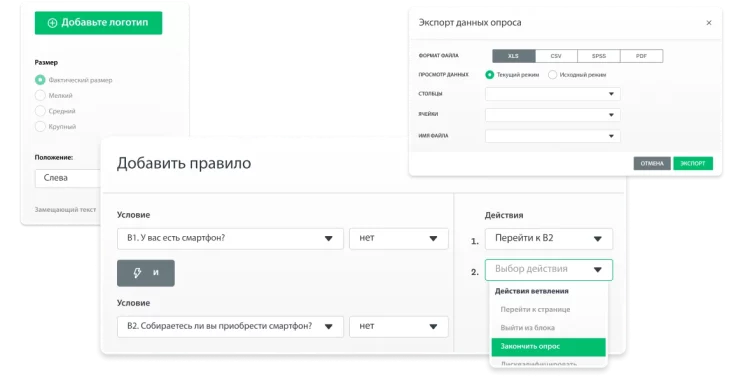The height and width of the screenshot is (378, 750).
Task: Open the Перейти к В2 action dropdown
Action: coord(549,238)
